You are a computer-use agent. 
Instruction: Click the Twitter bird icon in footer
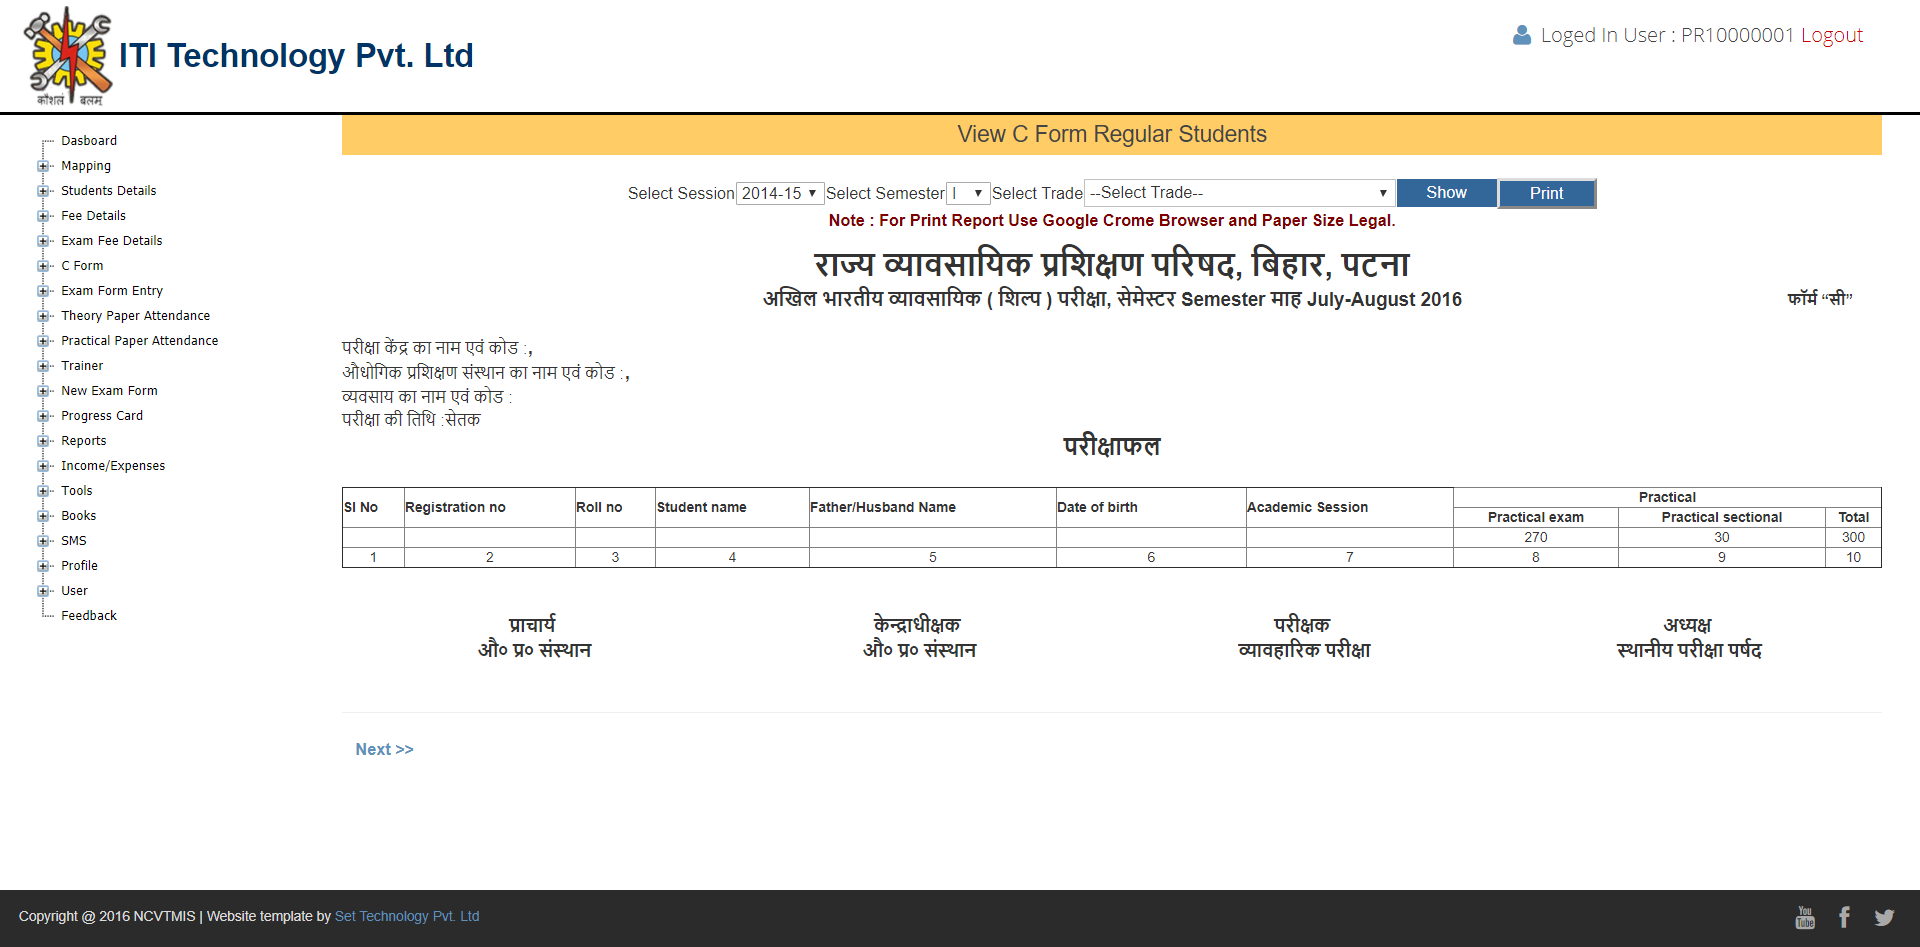coord(1884,917)
